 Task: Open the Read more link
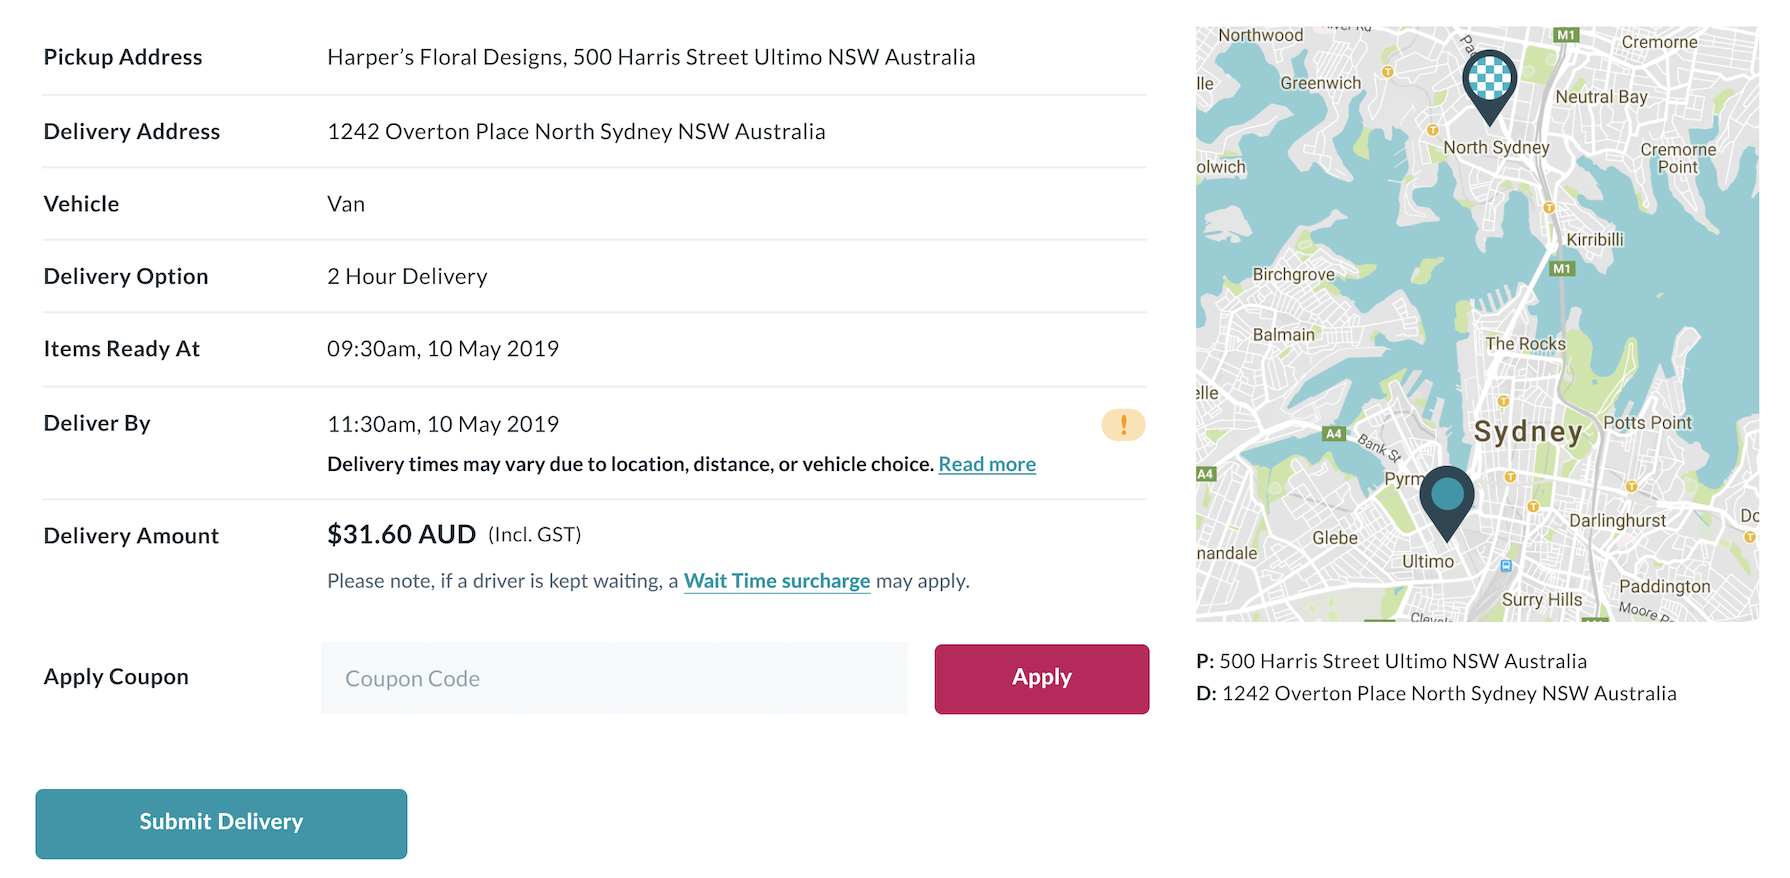click(987, 464)
